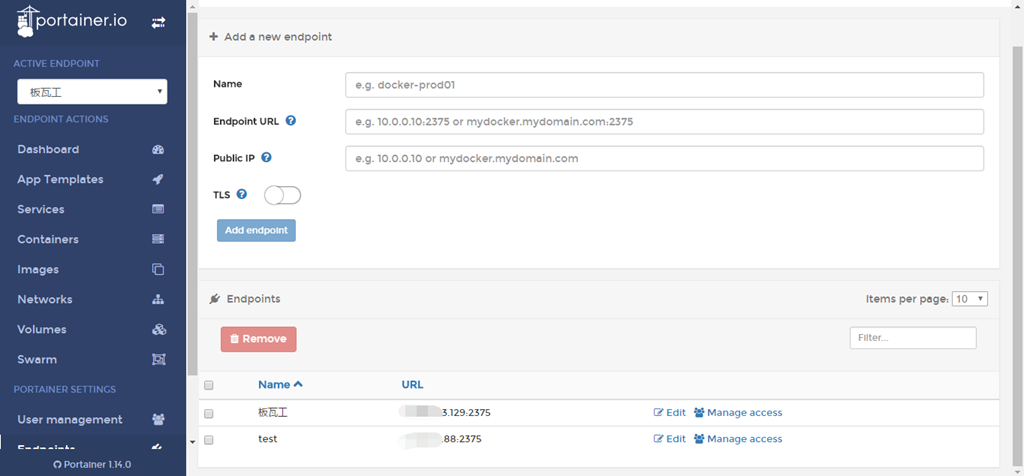Click the sidebar collapse arrows icon
1024x476 pixels.
pyautogui.click(x=158, y=22)
